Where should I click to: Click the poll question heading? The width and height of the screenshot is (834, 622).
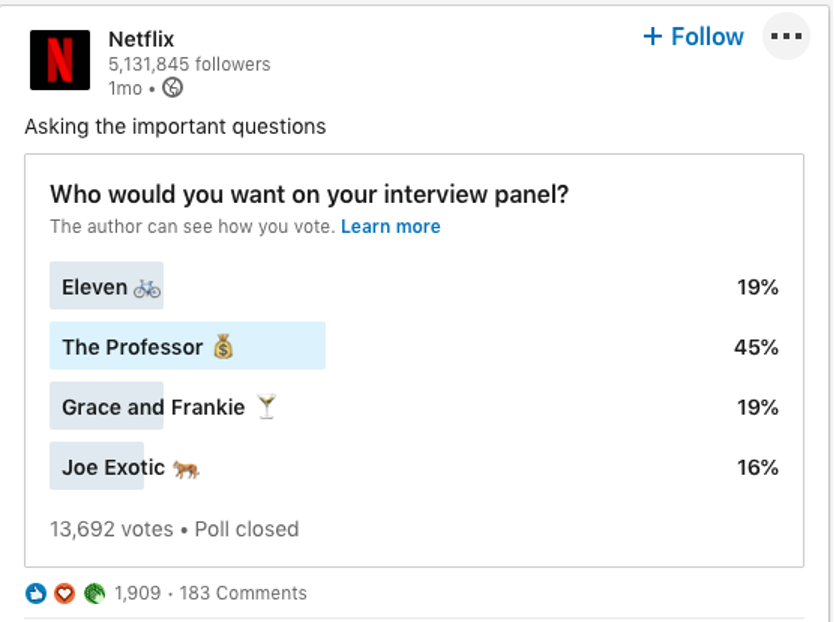coord(310,195)
